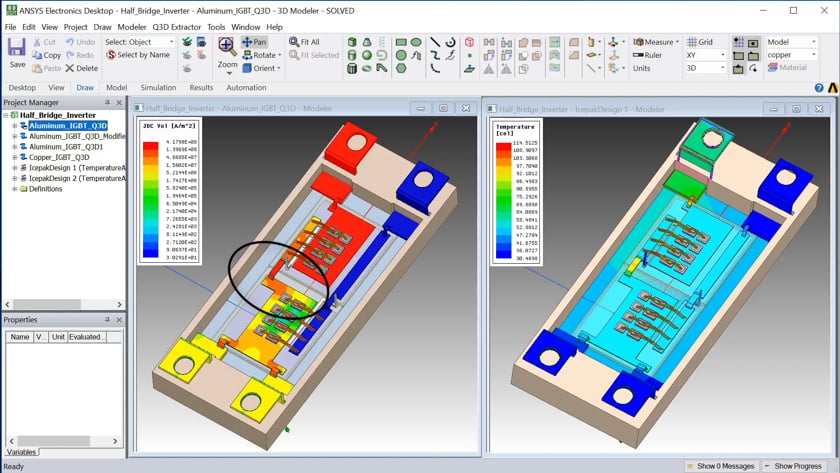Click Show Progress
This screenshot has height=473, width=840.
[x=792, y=466]
